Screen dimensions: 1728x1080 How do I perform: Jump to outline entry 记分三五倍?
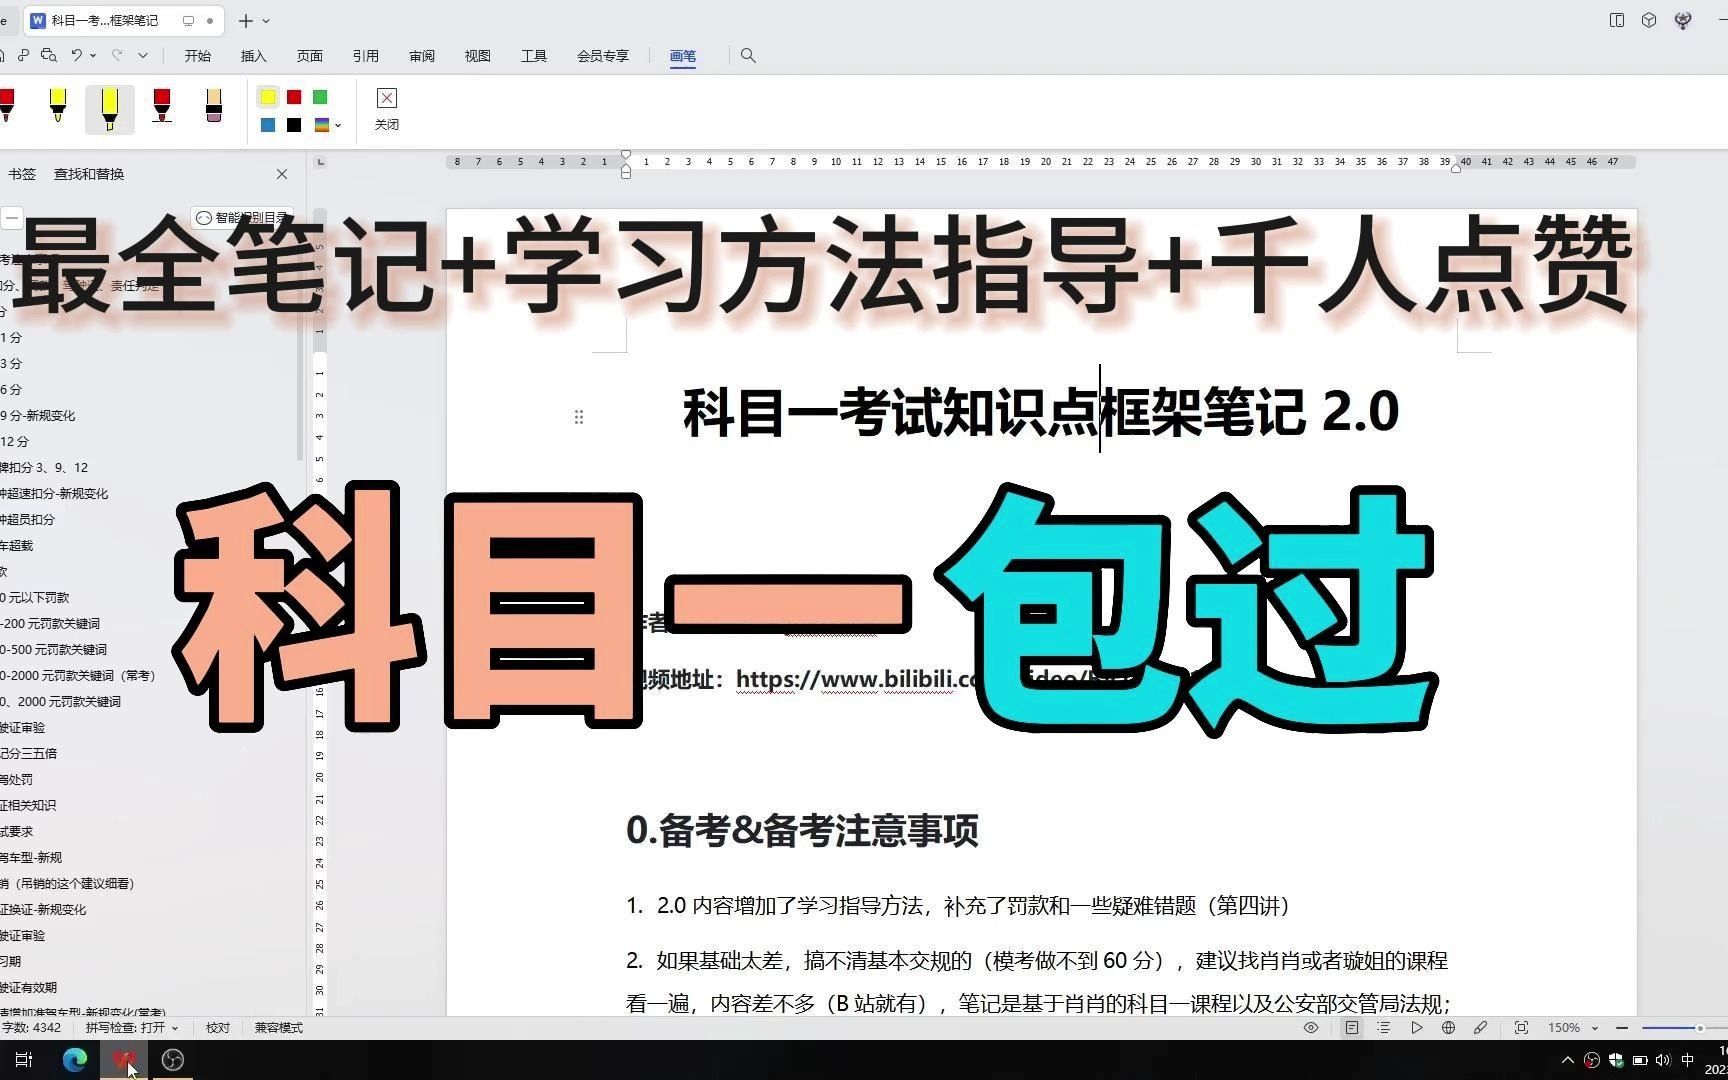click(x=29, y=753)
